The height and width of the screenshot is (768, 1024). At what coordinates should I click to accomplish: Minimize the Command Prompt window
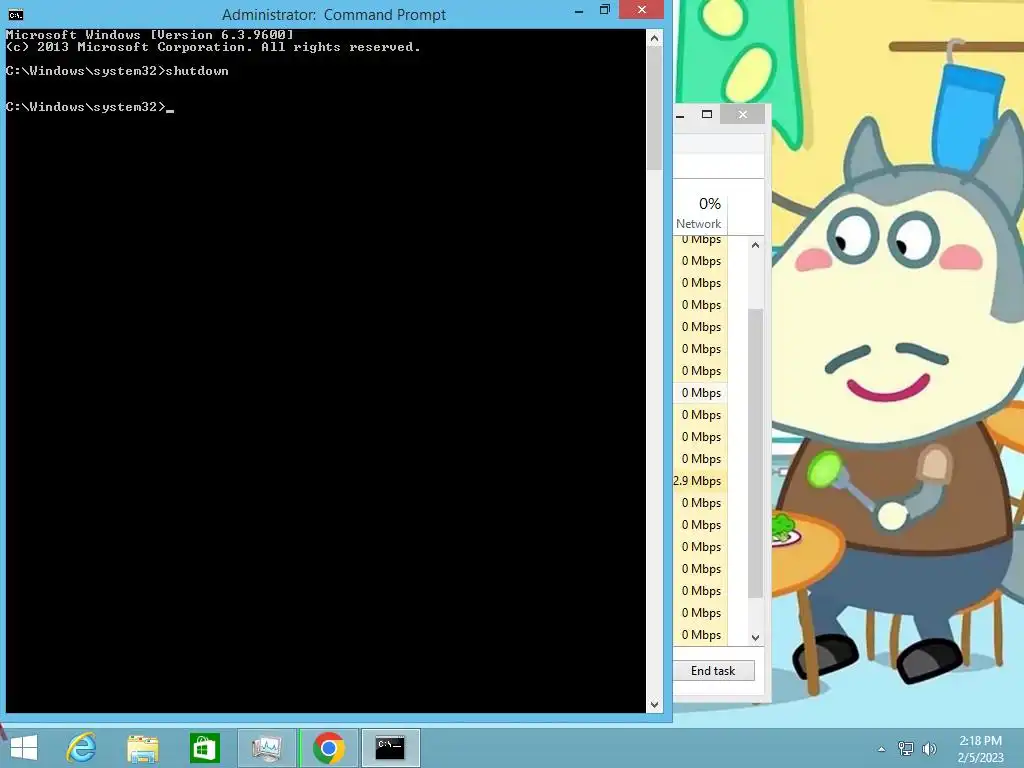pos(579,11)
